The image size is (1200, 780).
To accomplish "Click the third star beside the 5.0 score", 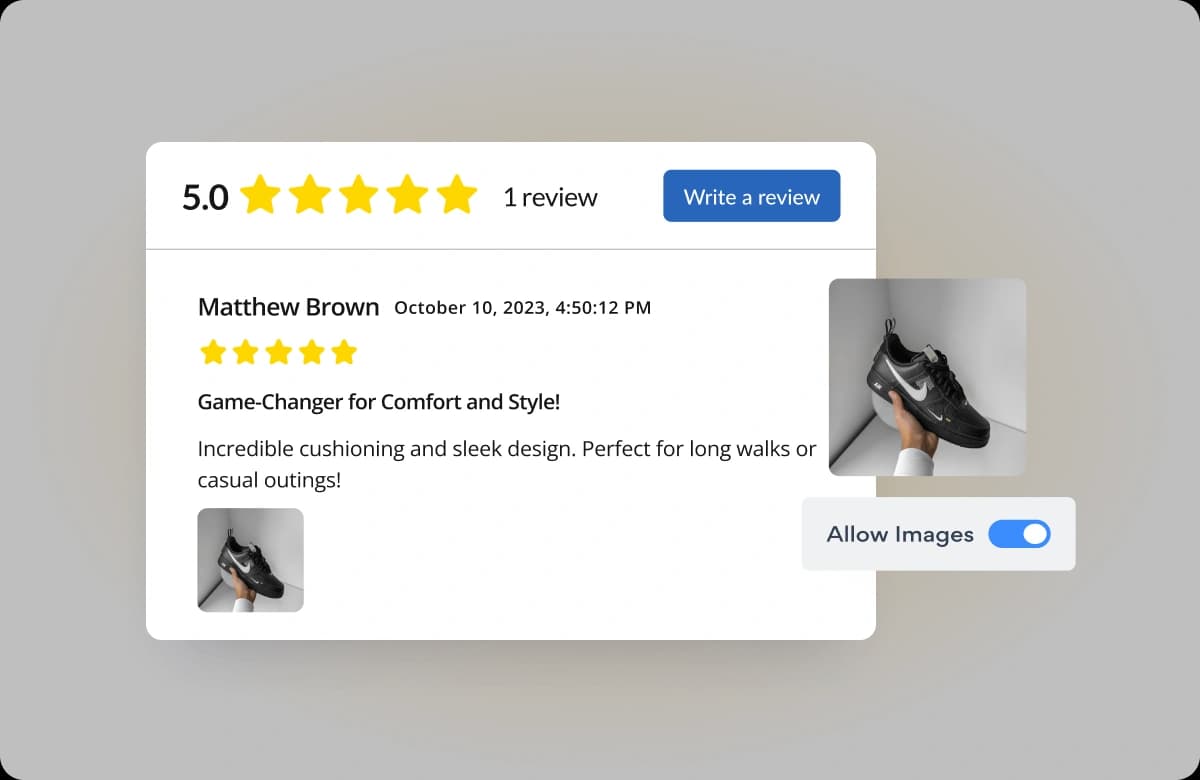I will pyautogui.click(x=358, y=195).
